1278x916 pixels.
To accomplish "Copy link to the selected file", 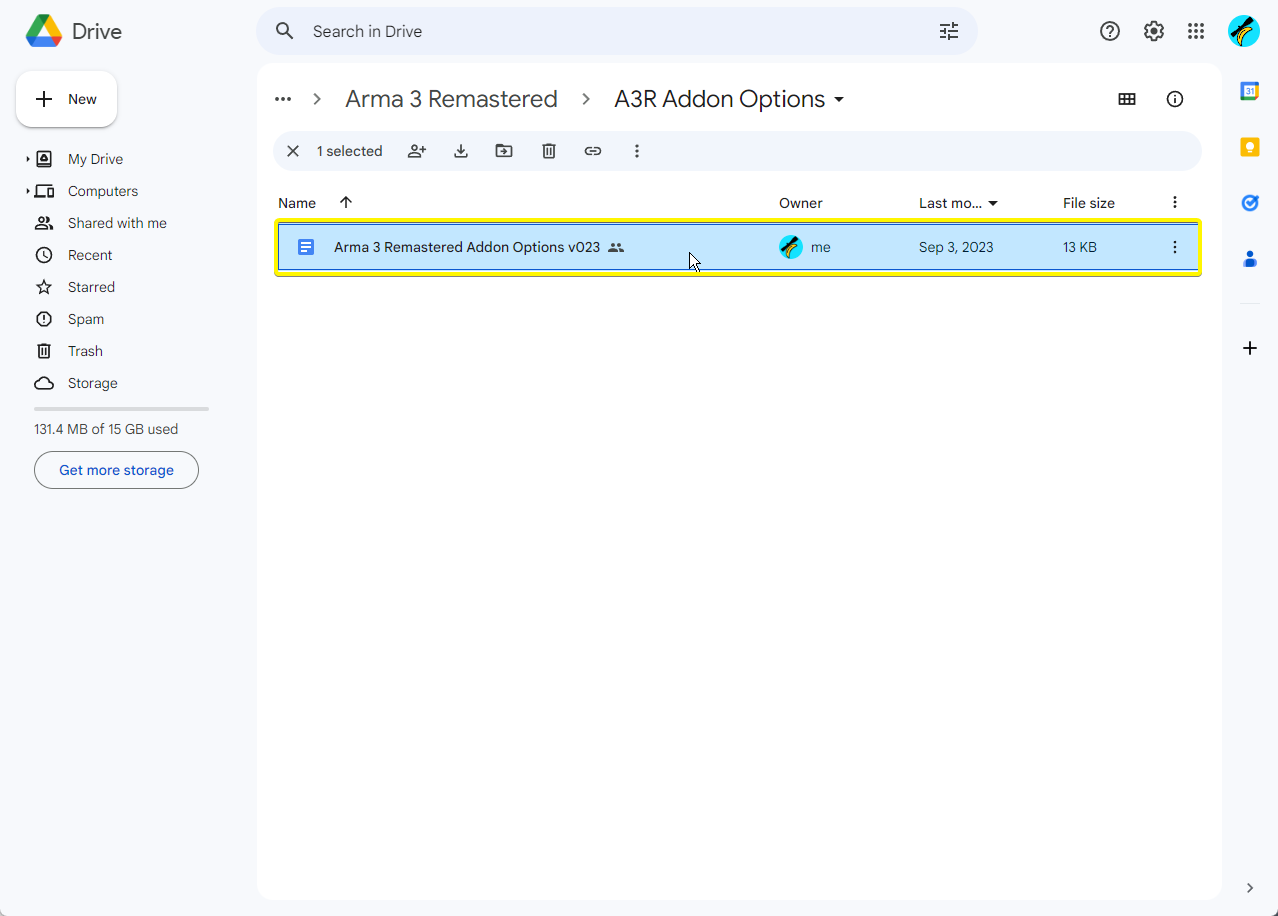I will coord(593,151).
